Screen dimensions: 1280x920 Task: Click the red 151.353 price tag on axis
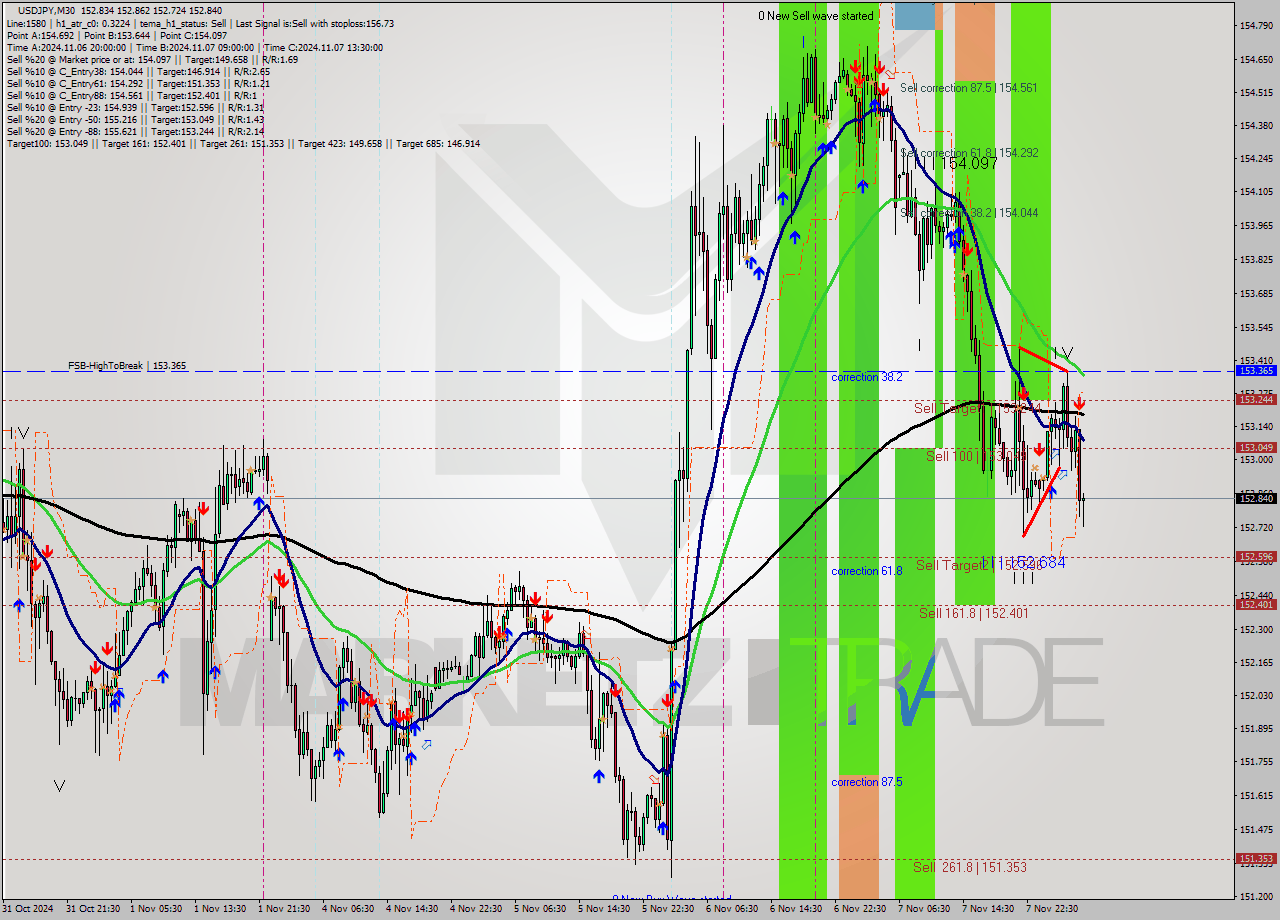(1256, 858)
